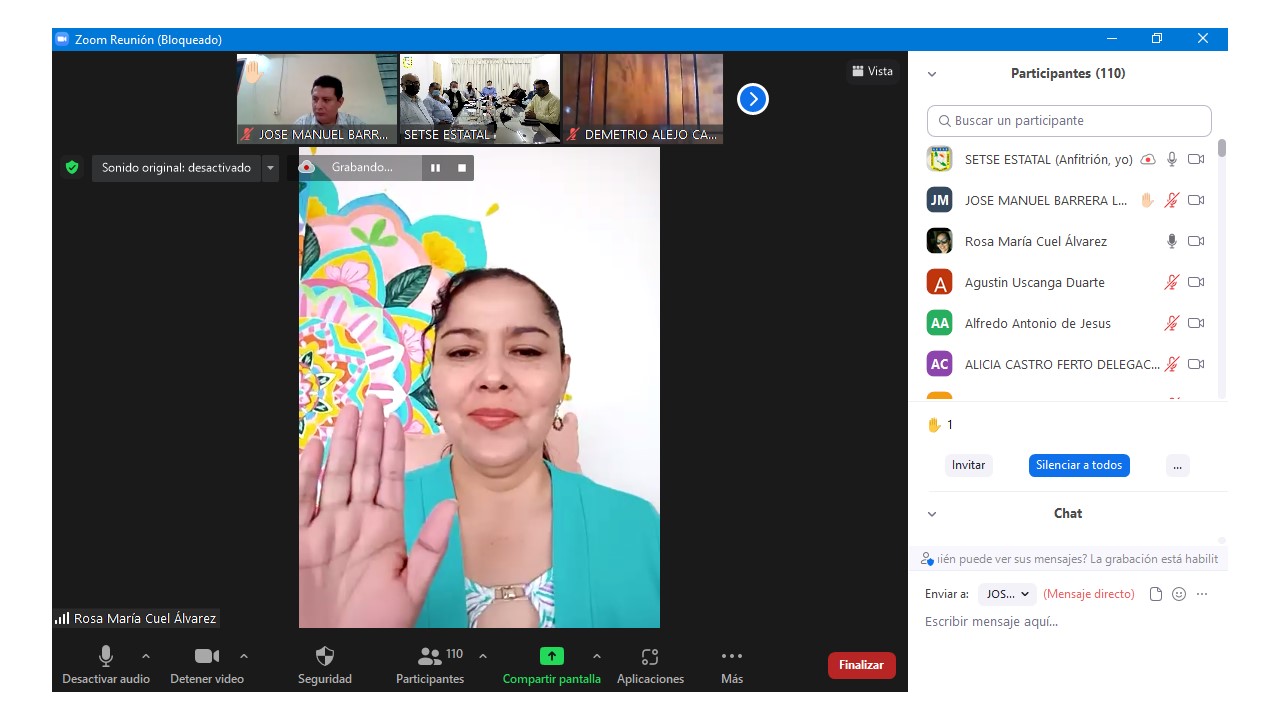Click the green encryption shield icon
Image resolution: width=1280 pixels, height=720 pixels.
[72, 168]
